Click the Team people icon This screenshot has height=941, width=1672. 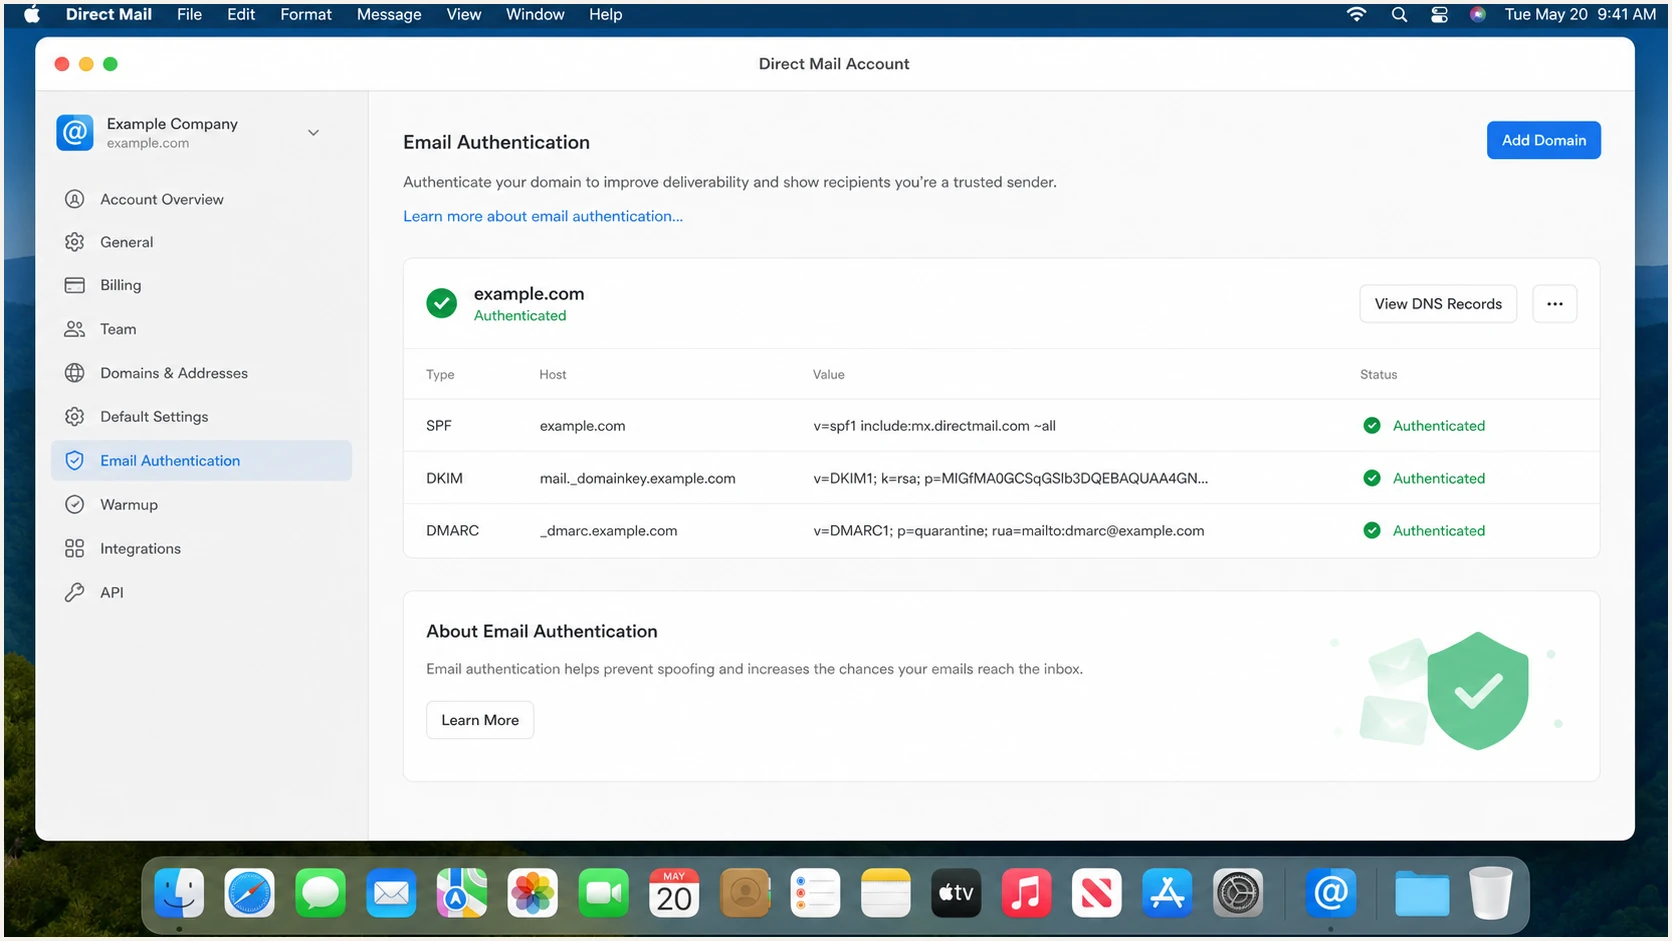tap(74, 329)
